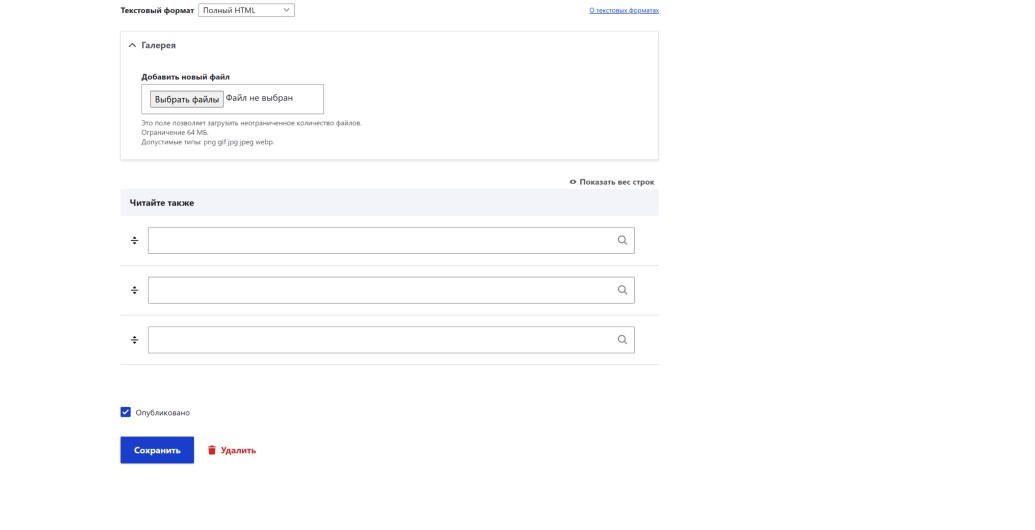Focus the second Читайте также field
The height and width of the screenshot is (530, 1035).
(391, 290)
